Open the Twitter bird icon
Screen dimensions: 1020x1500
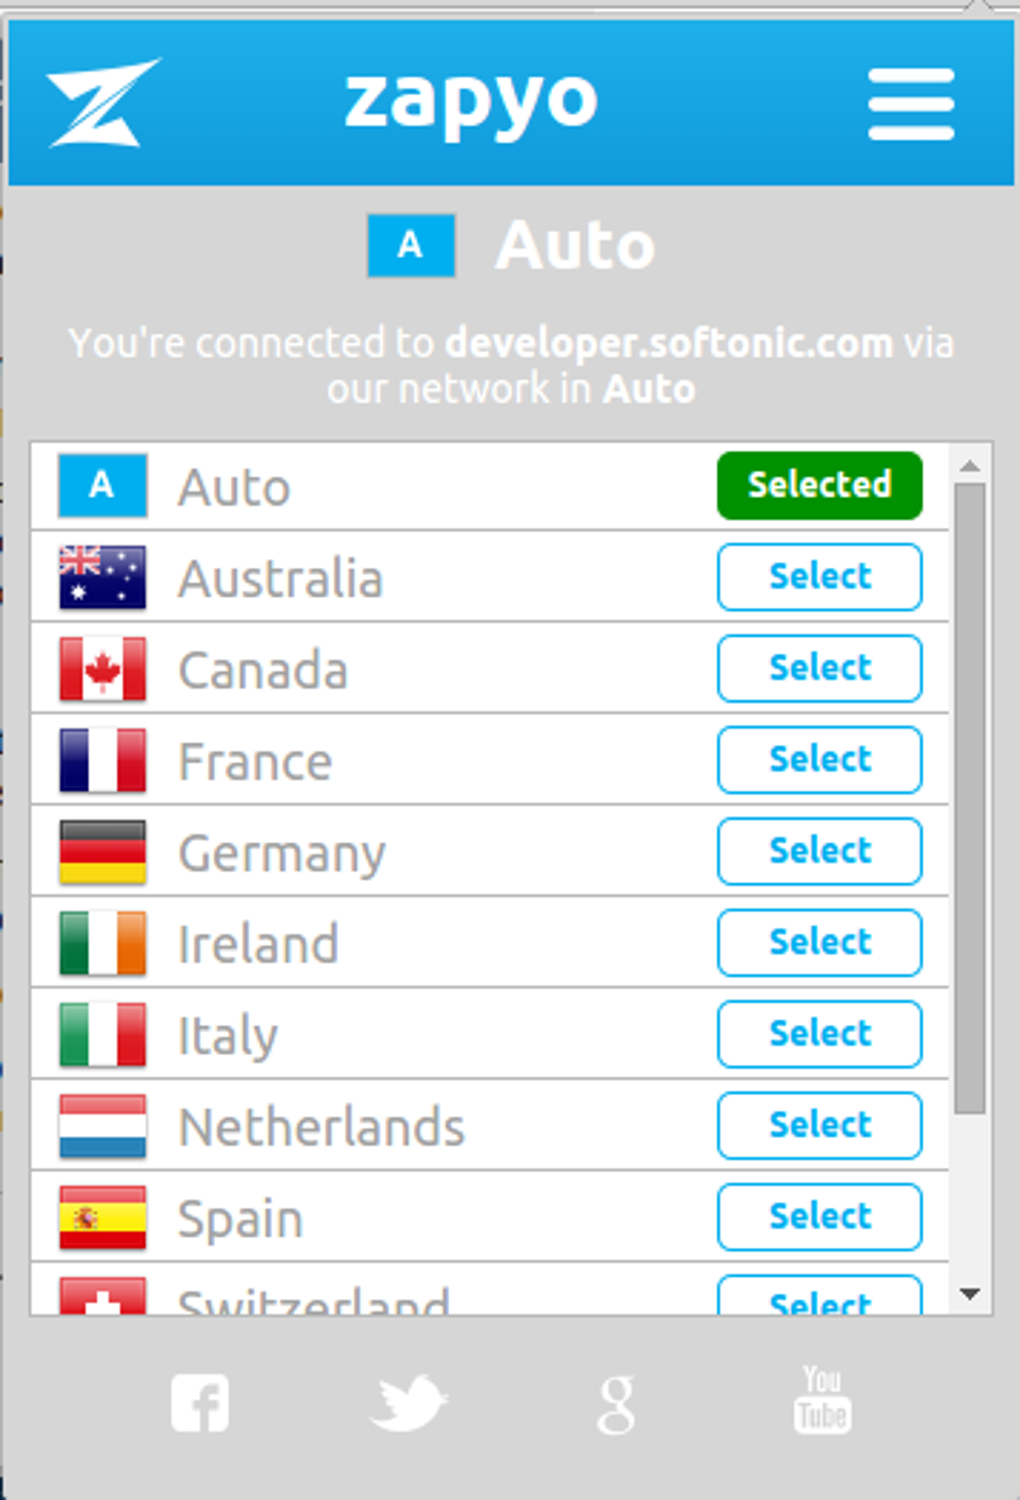tap(408, 1403)
